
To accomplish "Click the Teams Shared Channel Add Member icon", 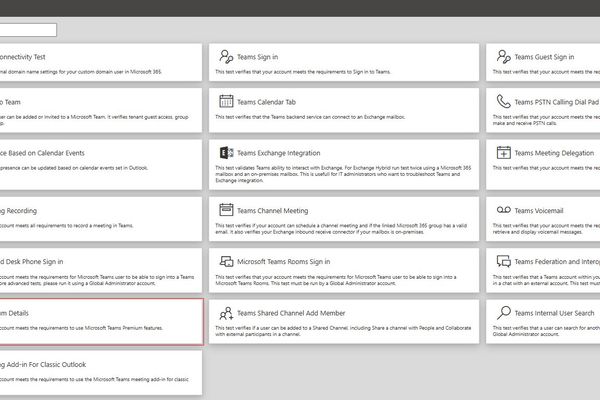I will tap(226, 313).
